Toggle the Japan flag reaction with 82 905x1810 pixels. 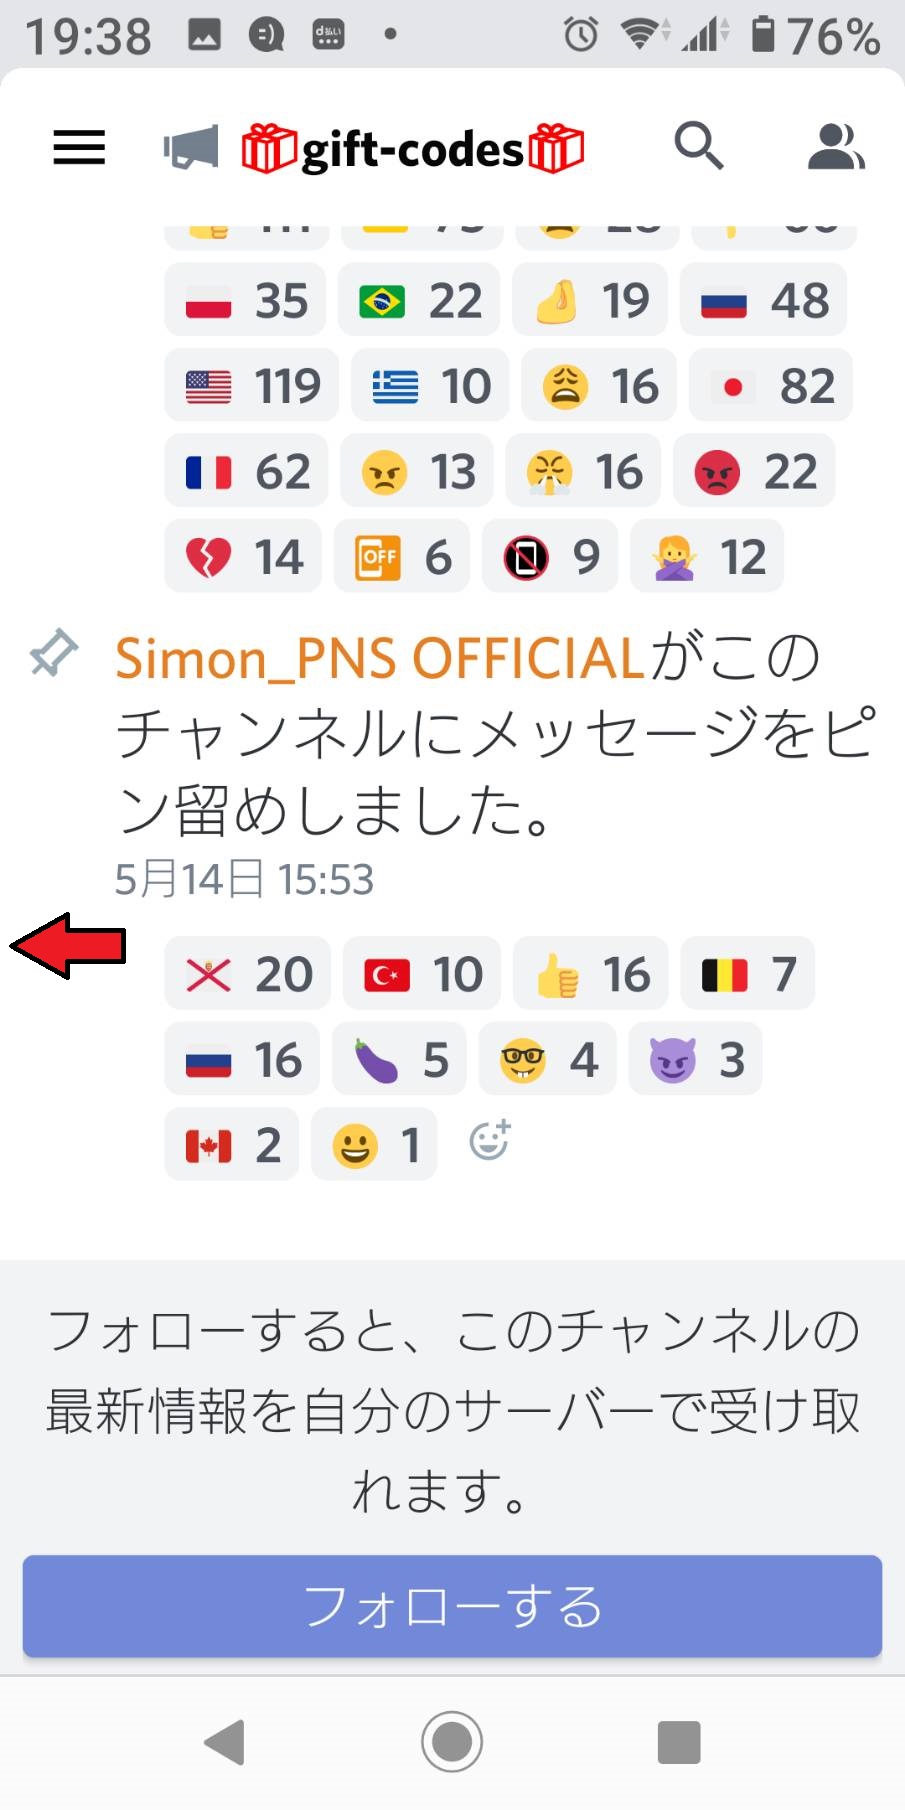point(770,386)
